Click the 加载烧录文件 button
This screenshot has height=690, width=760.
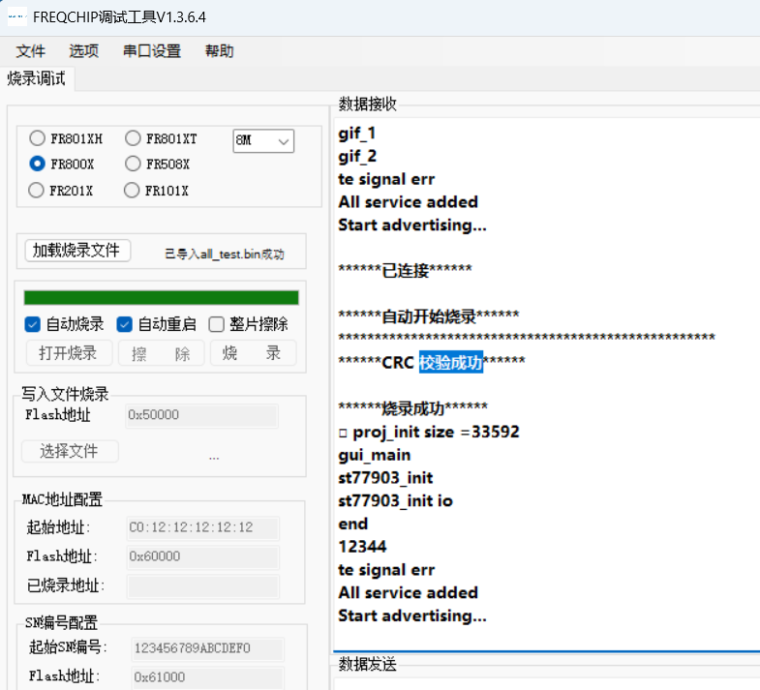click(77, 251)
